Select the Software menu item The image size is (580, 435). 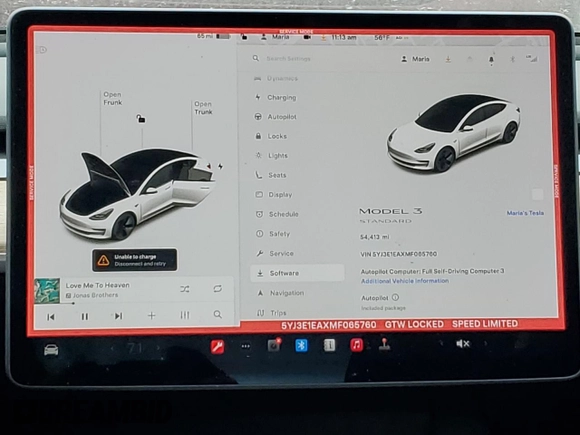coord(297,273)
